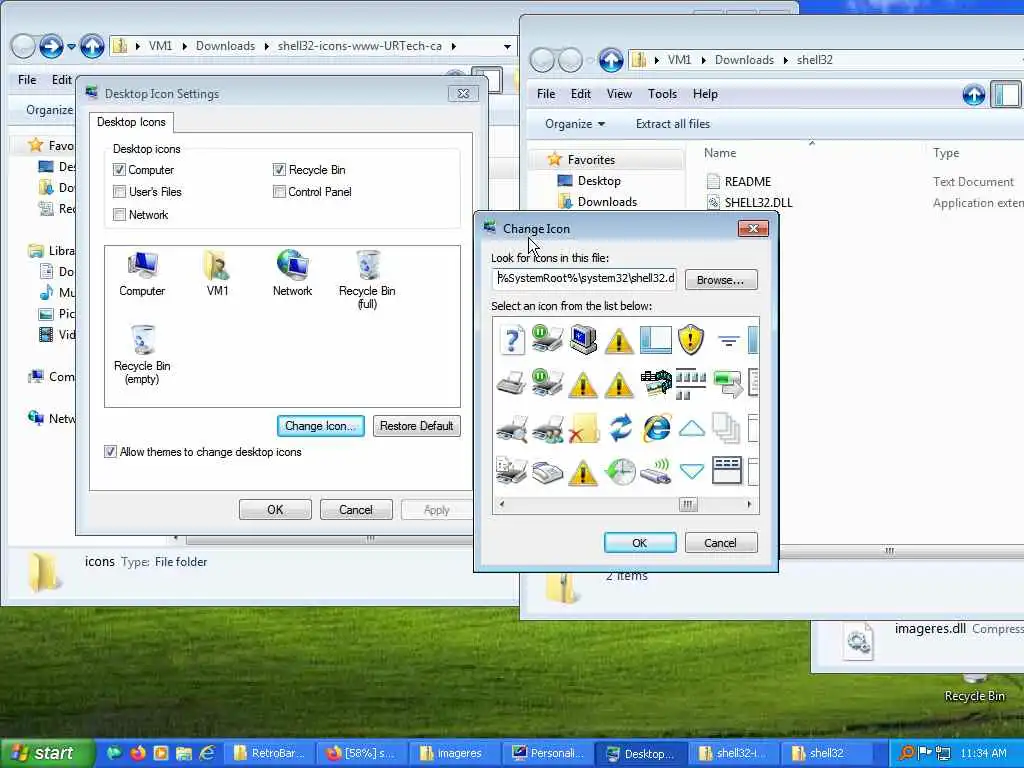Pick the plain printer icon without badge
The height and width of the screenshot is (768, 1024).
pyautogui.click(x=511, y=383)
